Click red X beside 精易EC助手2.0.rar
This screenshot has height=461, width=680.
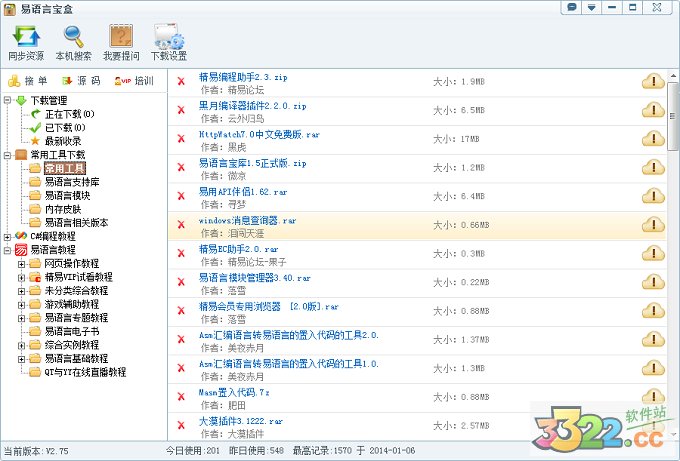click(x=181, y=253)
